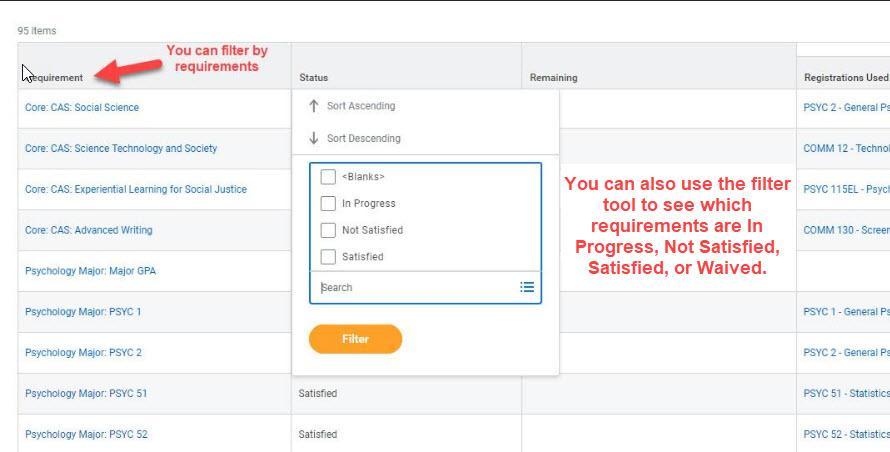
Task: Open the Remaining column header menu
Action: [x=553, y=77]
